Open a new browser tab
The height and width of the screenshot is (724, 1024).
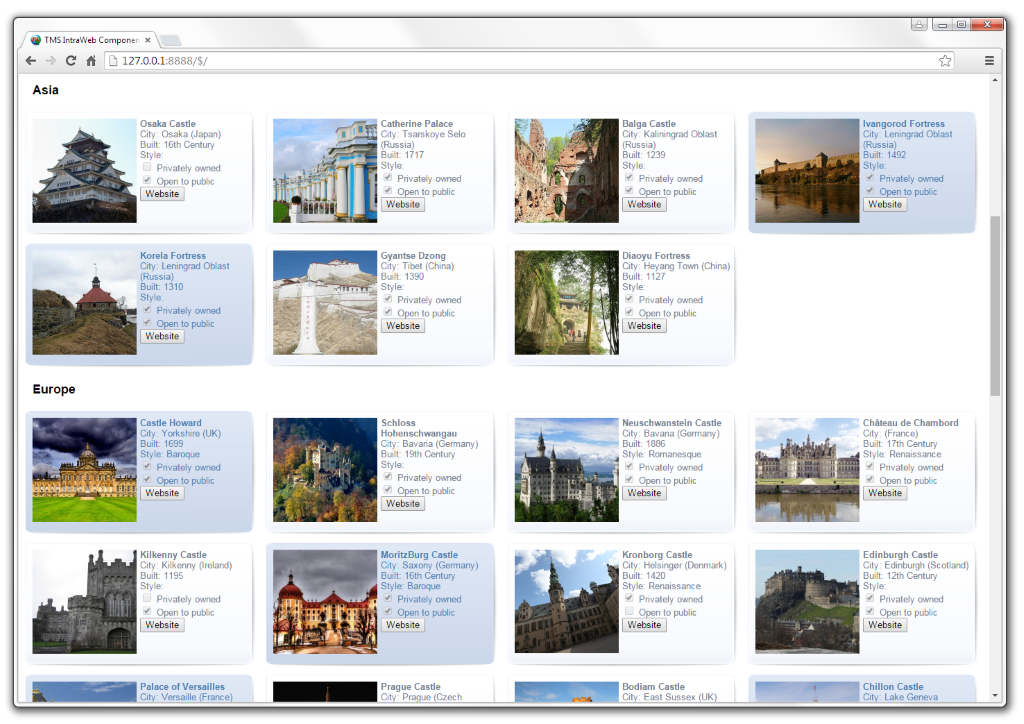pos(171,40)
